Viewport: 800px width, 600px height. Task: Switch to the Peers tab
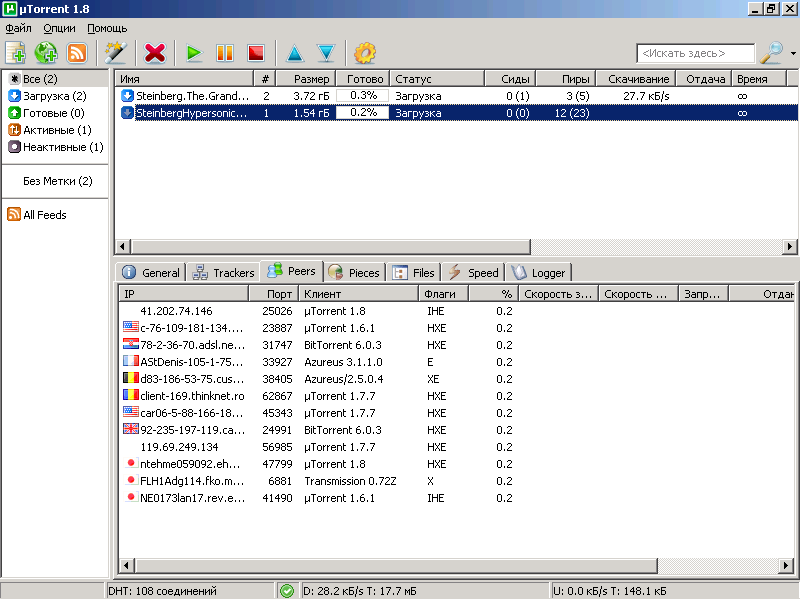(x=292, y=271)
